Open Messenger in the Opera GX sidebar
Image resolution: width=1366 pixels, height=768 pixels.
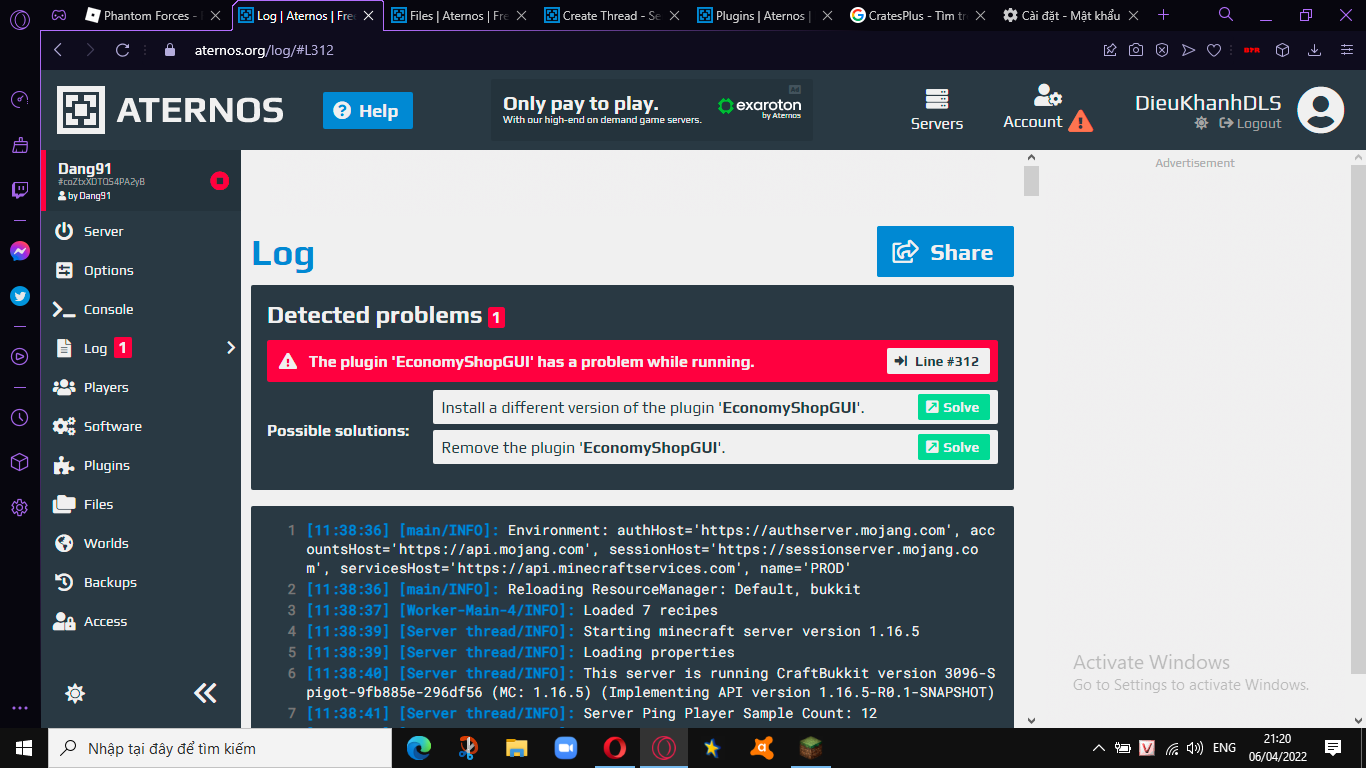tap(20, 251)
